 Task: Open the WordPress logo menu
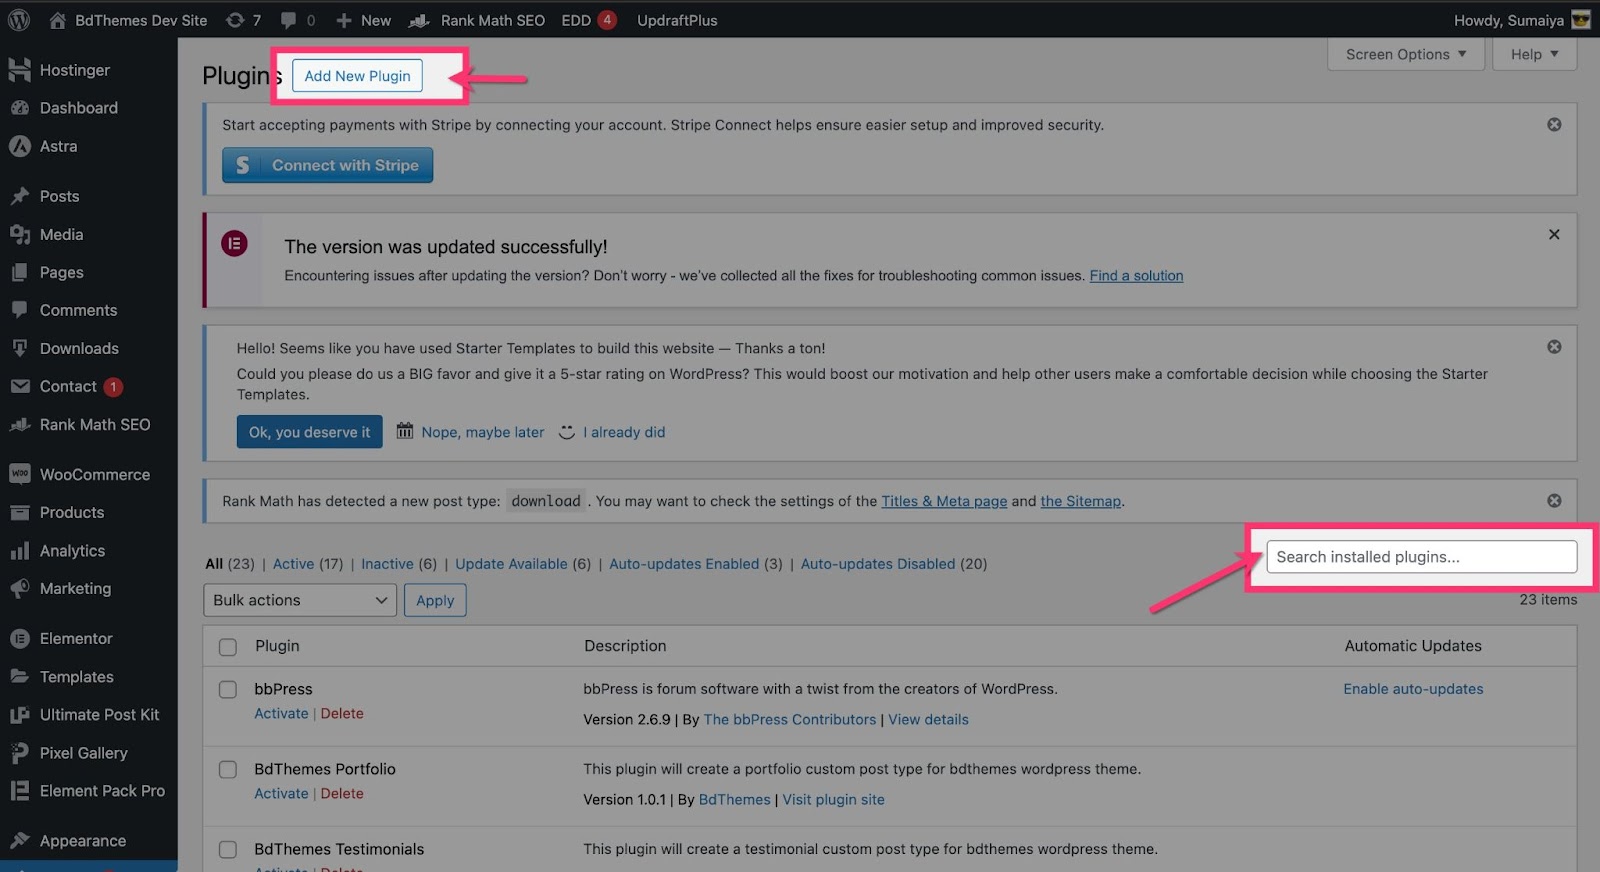coord(19,20)
